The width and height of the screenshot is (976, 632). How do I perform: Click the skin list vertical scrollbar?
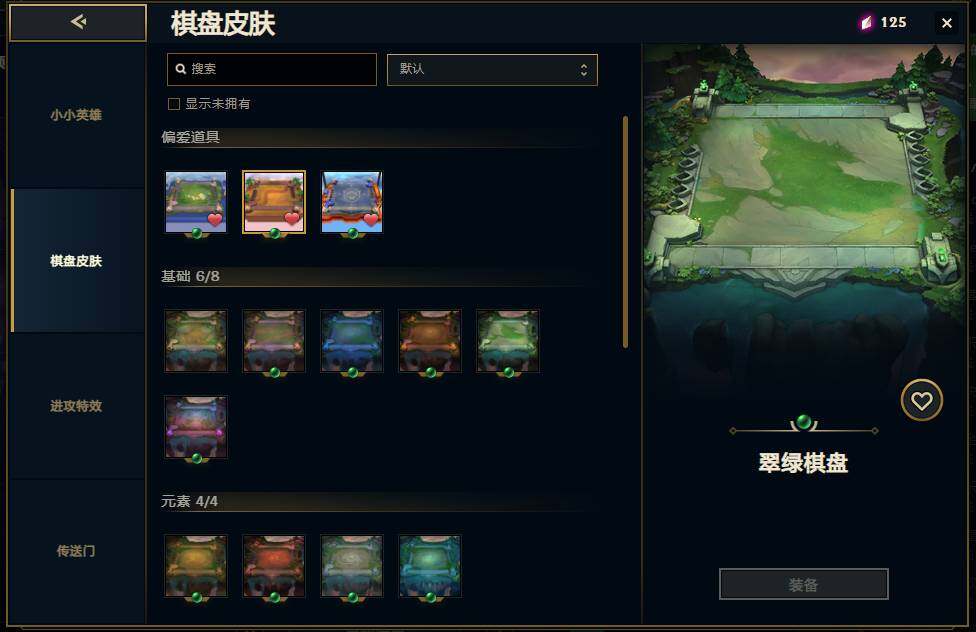[625, 232]
